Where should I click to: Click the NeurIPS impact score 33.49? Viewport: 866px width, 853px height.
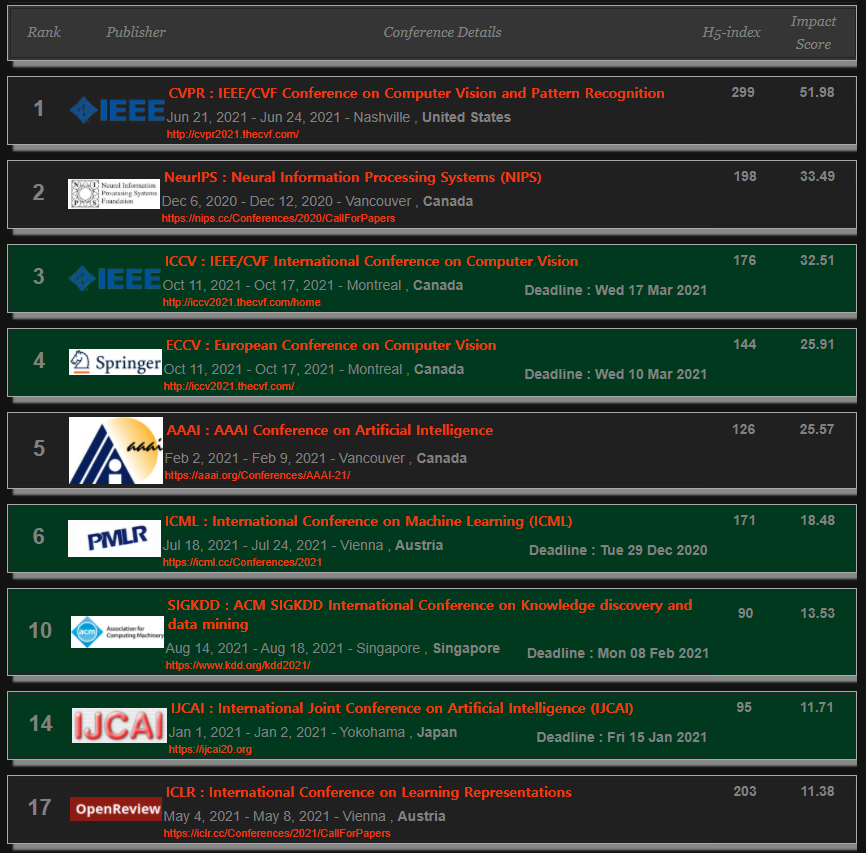click(817, 176)
